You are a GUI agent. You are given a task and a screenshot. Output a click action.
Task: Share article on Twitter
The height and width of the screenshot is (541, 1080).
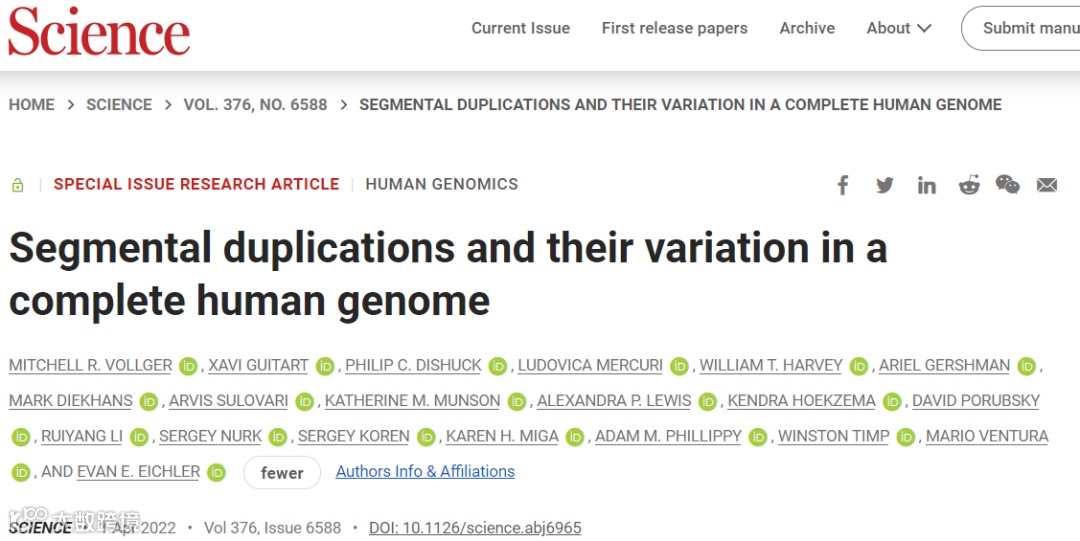click(885, 185)
